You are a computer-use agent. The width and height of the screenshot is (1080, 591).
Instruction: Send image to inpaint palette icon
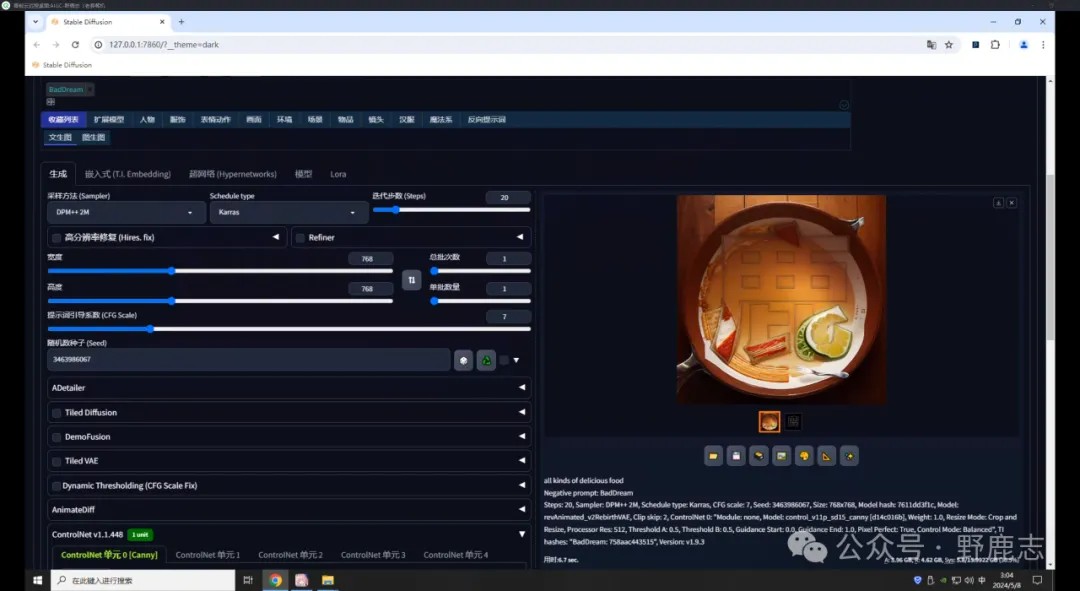(804, 456)
